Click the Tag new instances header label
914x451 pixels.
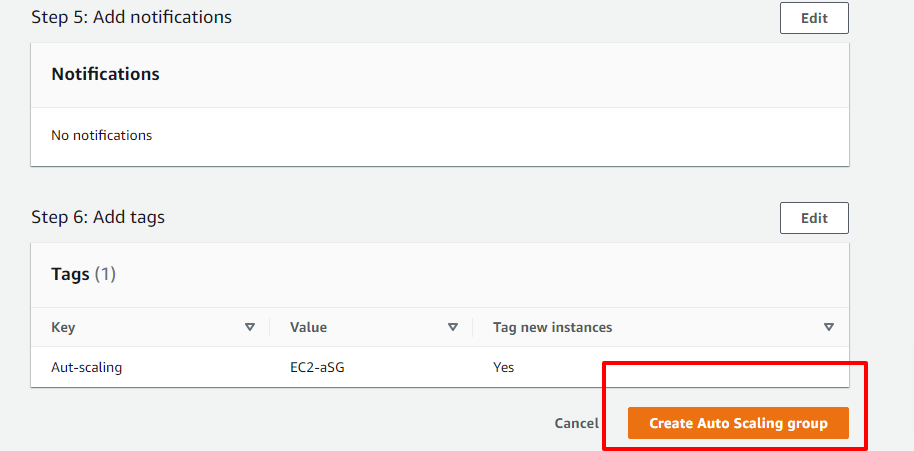[x=553, y=327]
